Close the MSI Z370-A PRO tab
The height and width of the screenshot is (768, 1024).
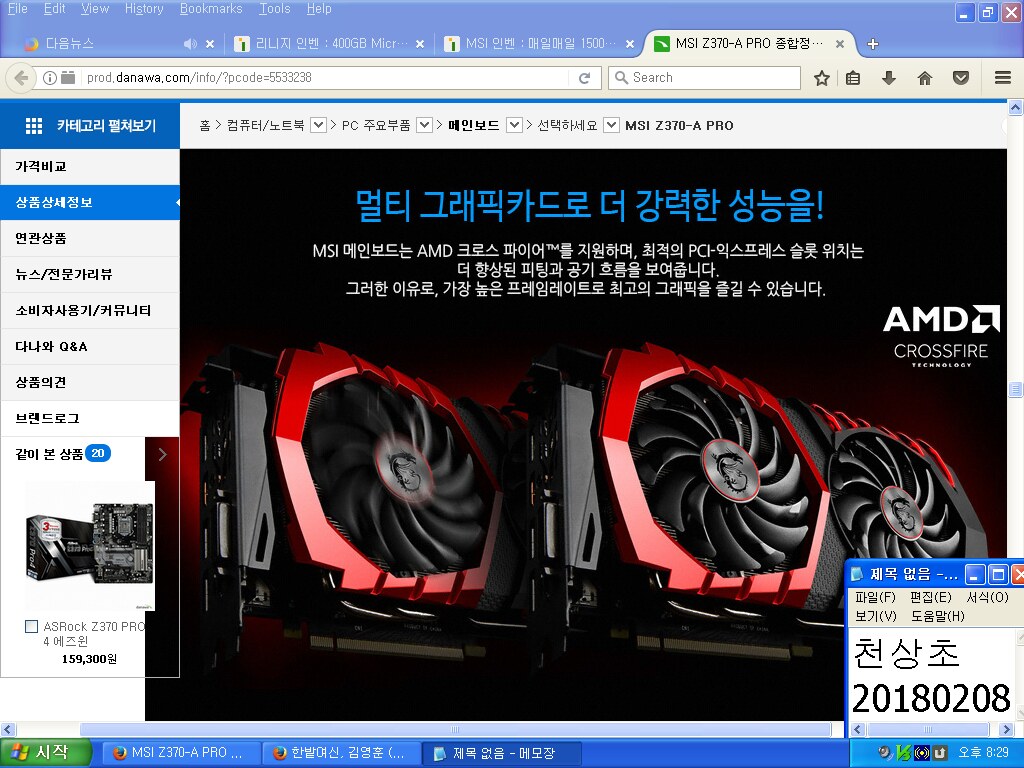[x=840, y=44]
